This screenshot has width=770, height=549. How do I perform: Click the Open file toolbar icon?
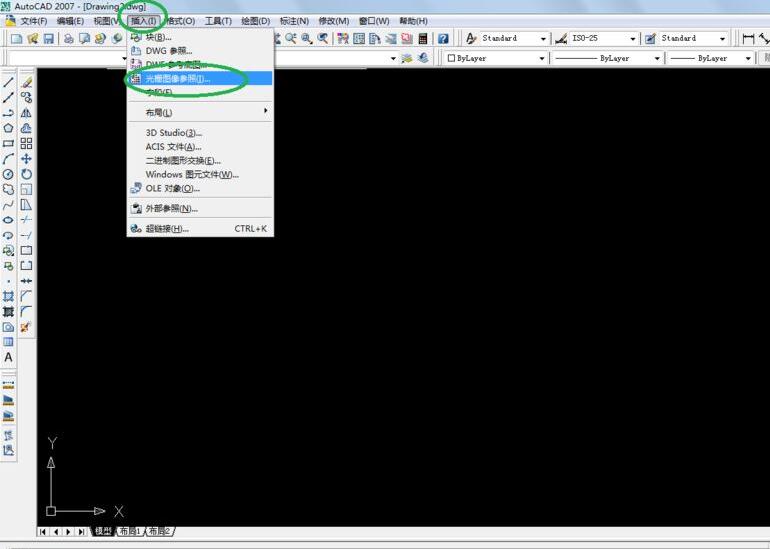[33, 38]
